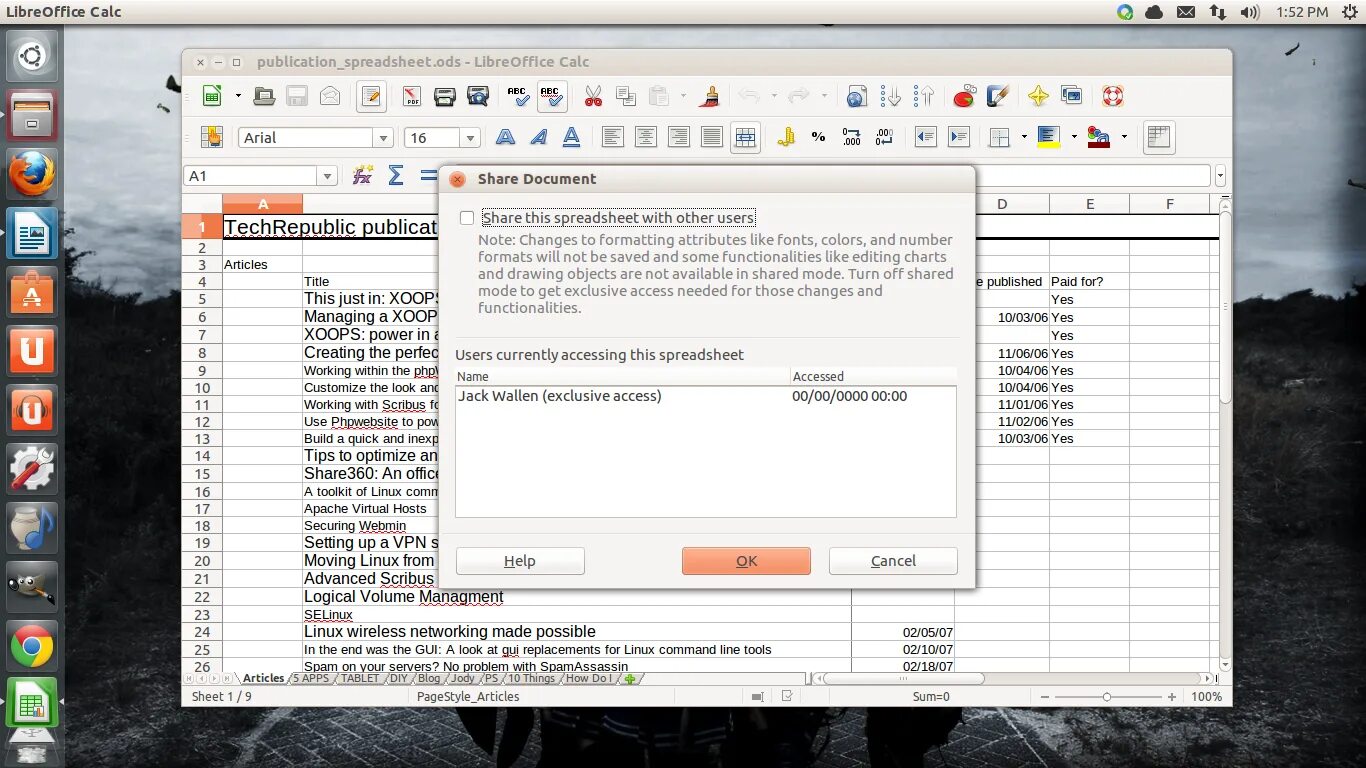
Task: Open Page Preview icon
Action: click(x=479, y=96)
